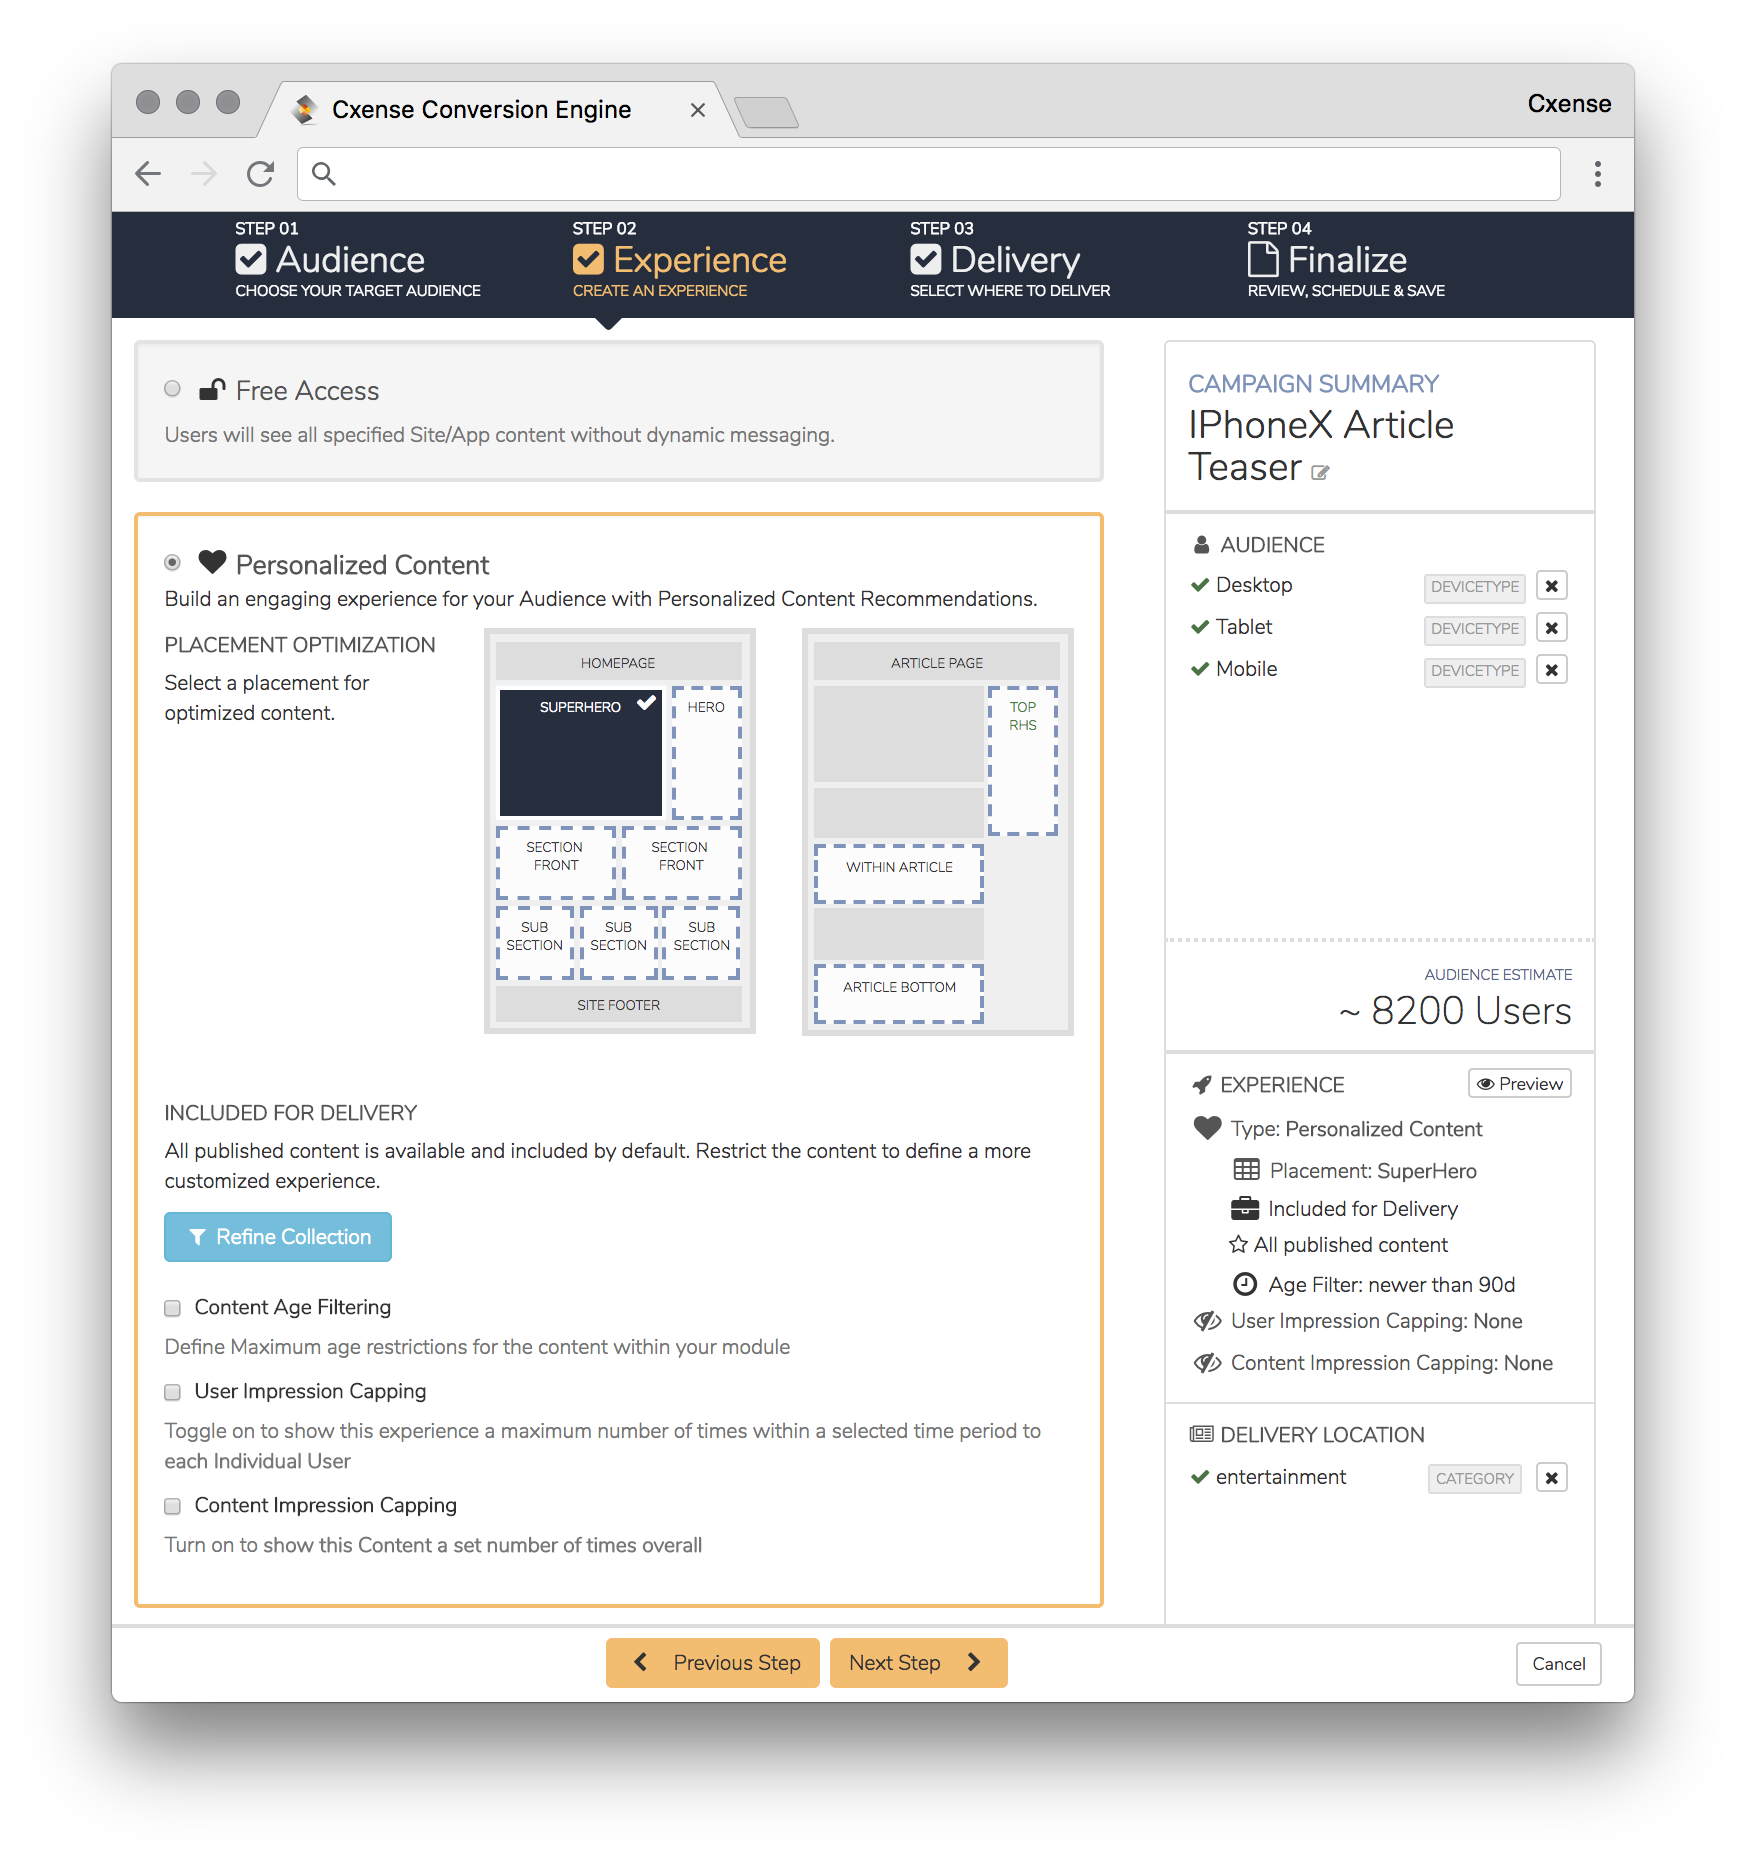1746x1862 pixels.
Task: Open Step 04 Finalize
Action: (x=1346, y=260)
